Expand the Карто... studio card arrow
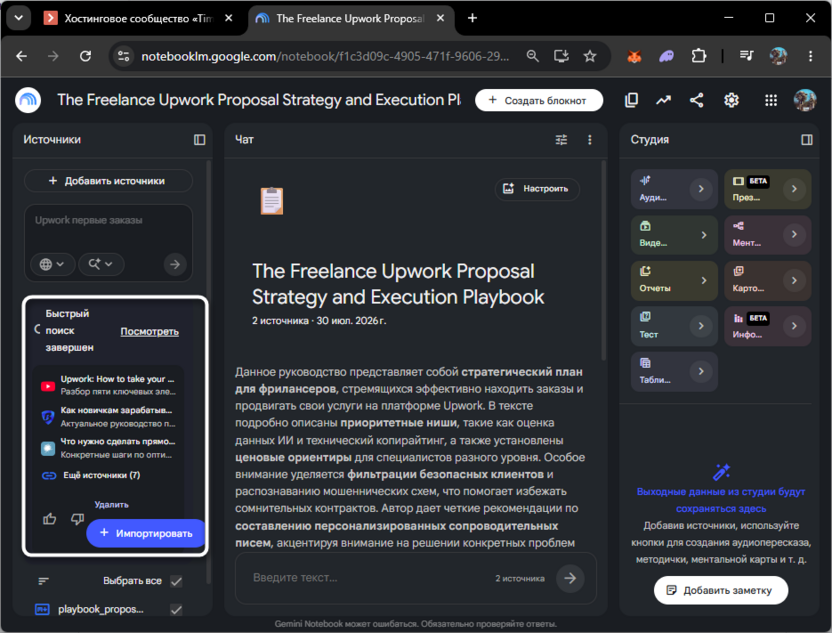Image resolution: width=832 pixels, height=633 pixels. [794, 280]
